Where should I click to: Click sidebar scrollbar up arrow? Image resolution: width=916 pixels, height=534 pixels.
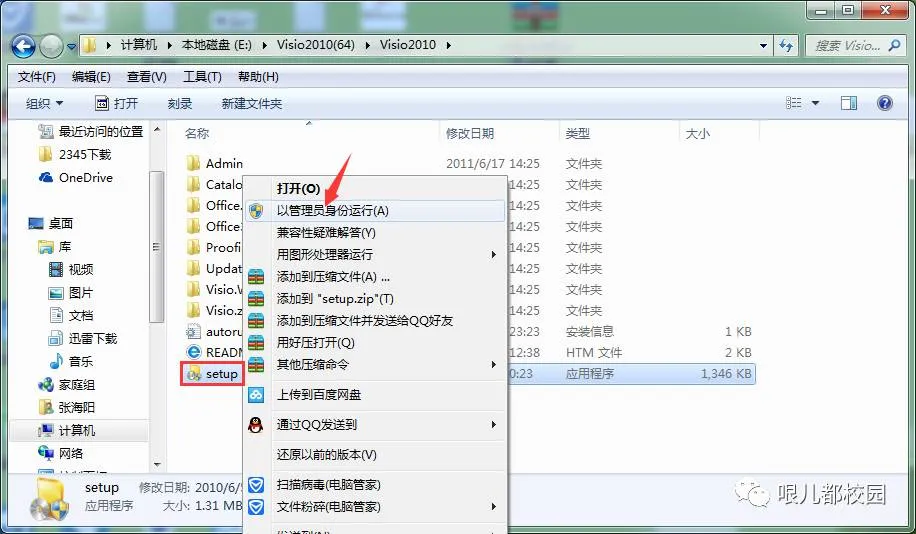(x=157, y=129)
